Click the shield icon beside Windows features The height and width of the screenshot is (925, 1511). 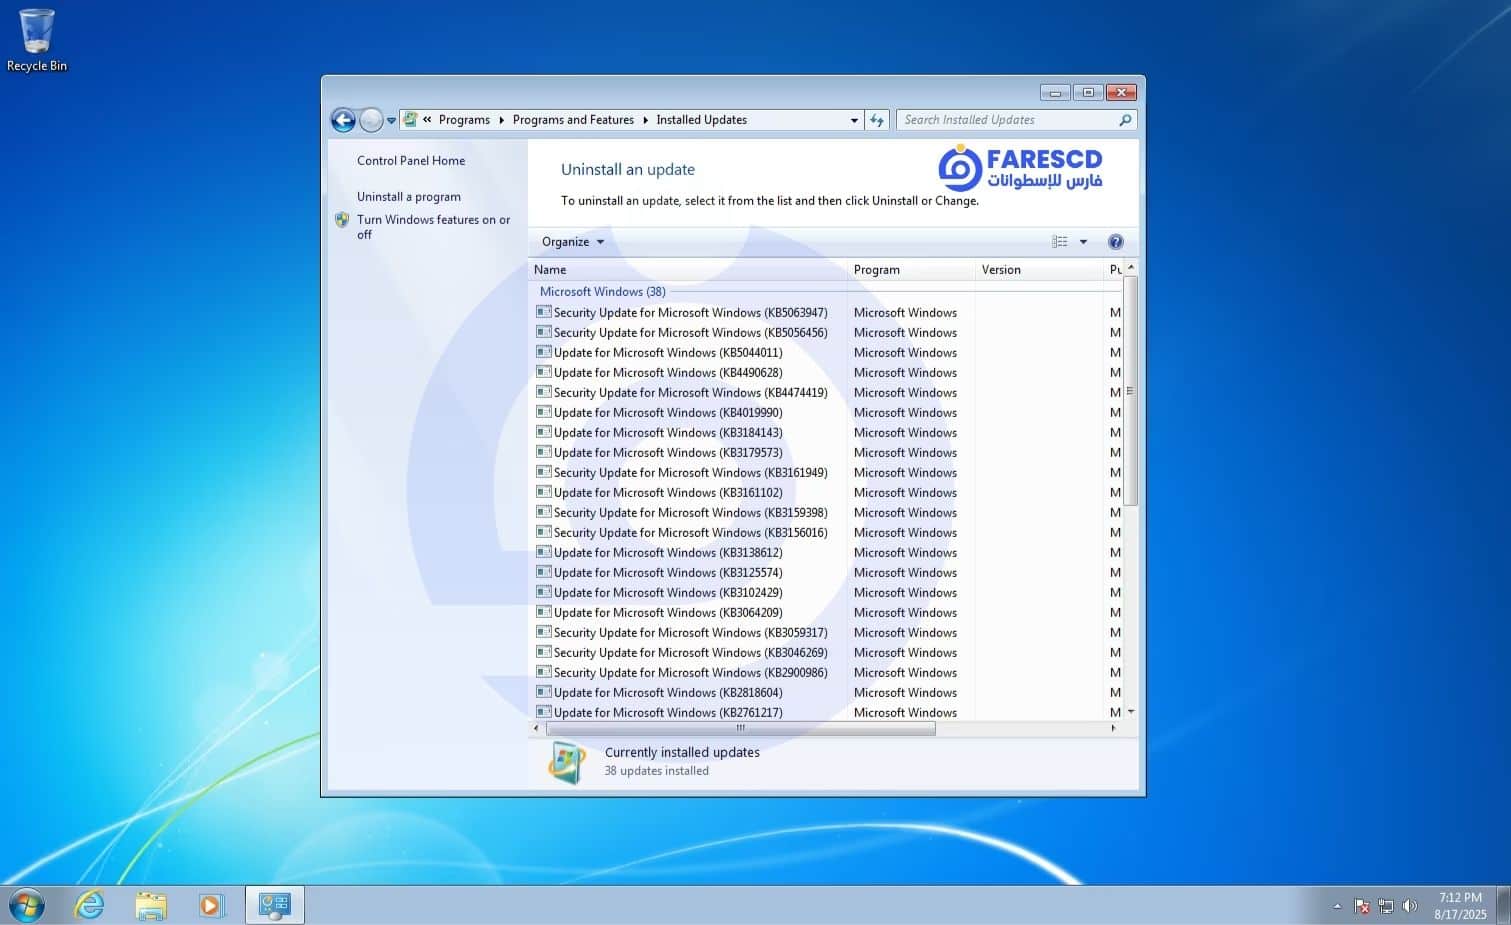(342, 220)
